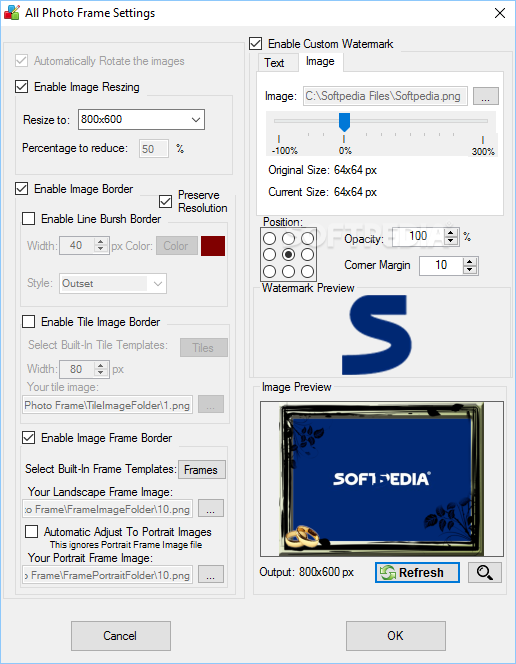Select the top-right watermark position radio
Image resolution: width=516 pixels, height=664 pixels.
click(307, 238)
